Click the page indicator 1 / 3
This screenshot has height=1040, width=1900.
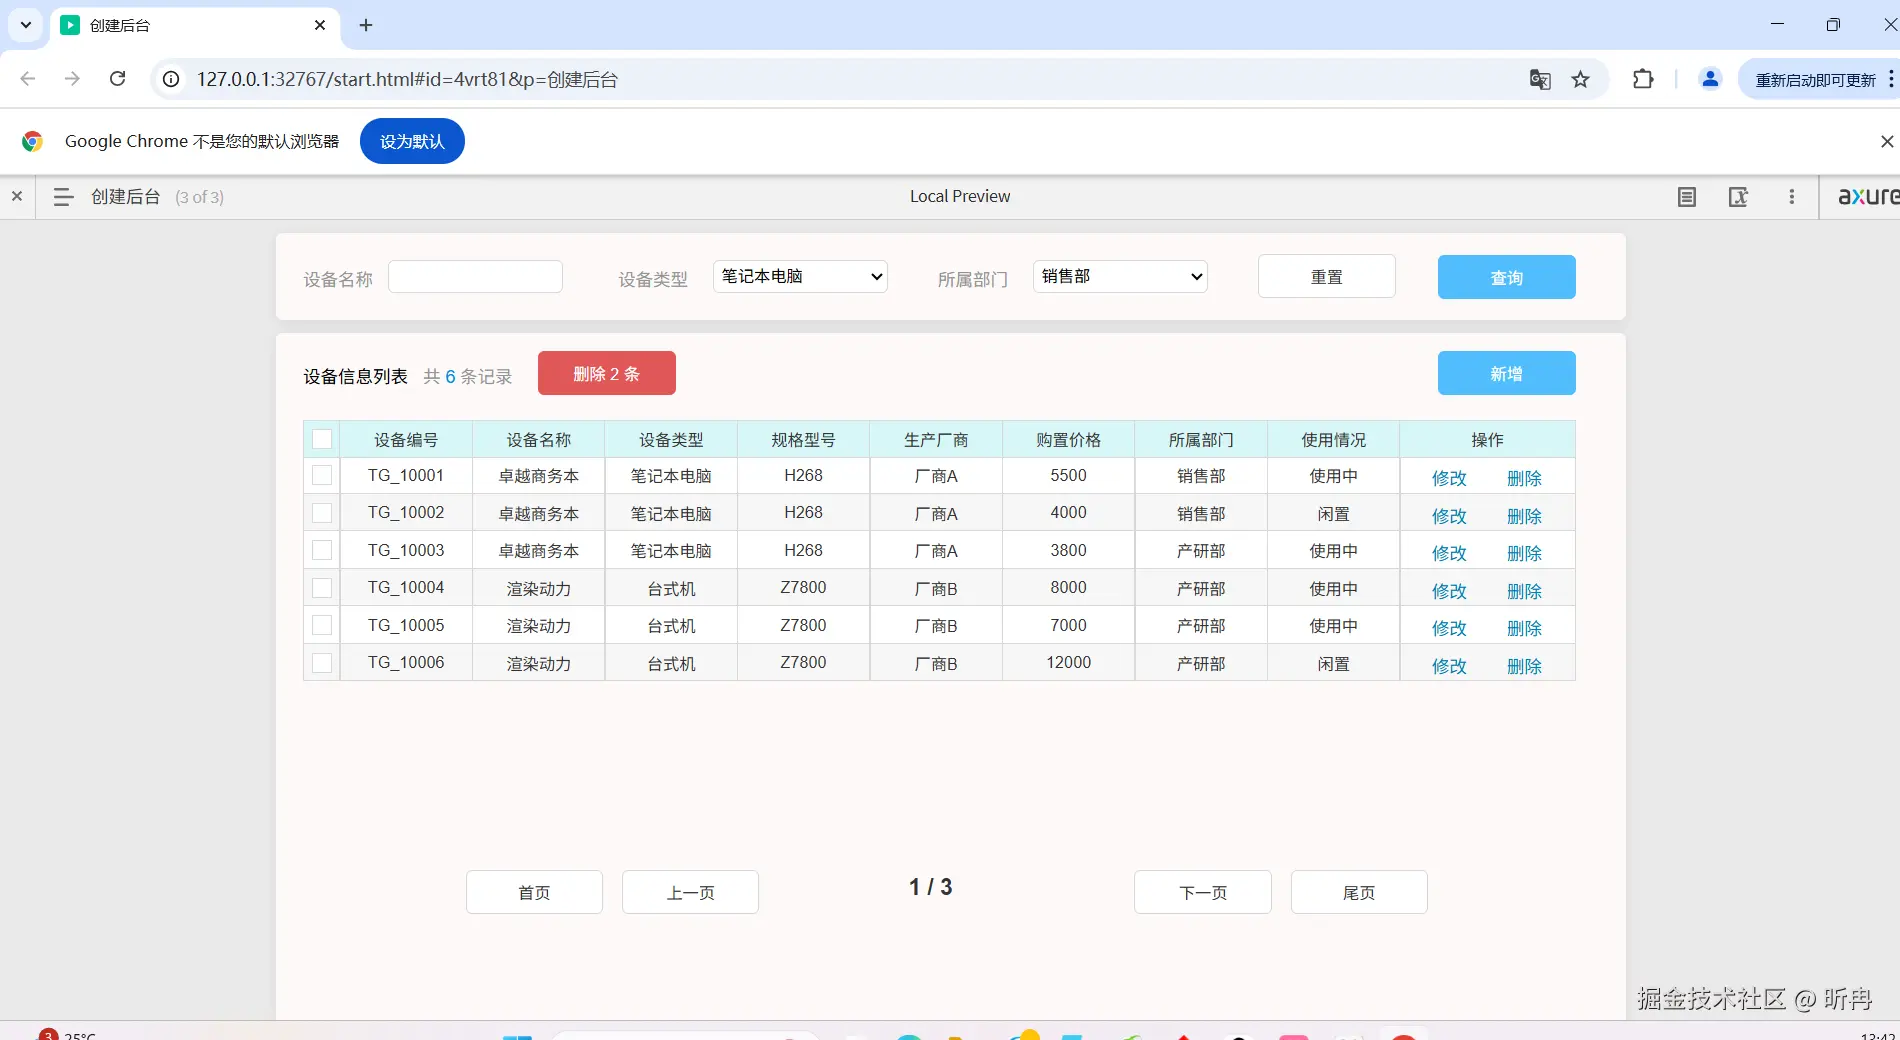click(930, 887)
